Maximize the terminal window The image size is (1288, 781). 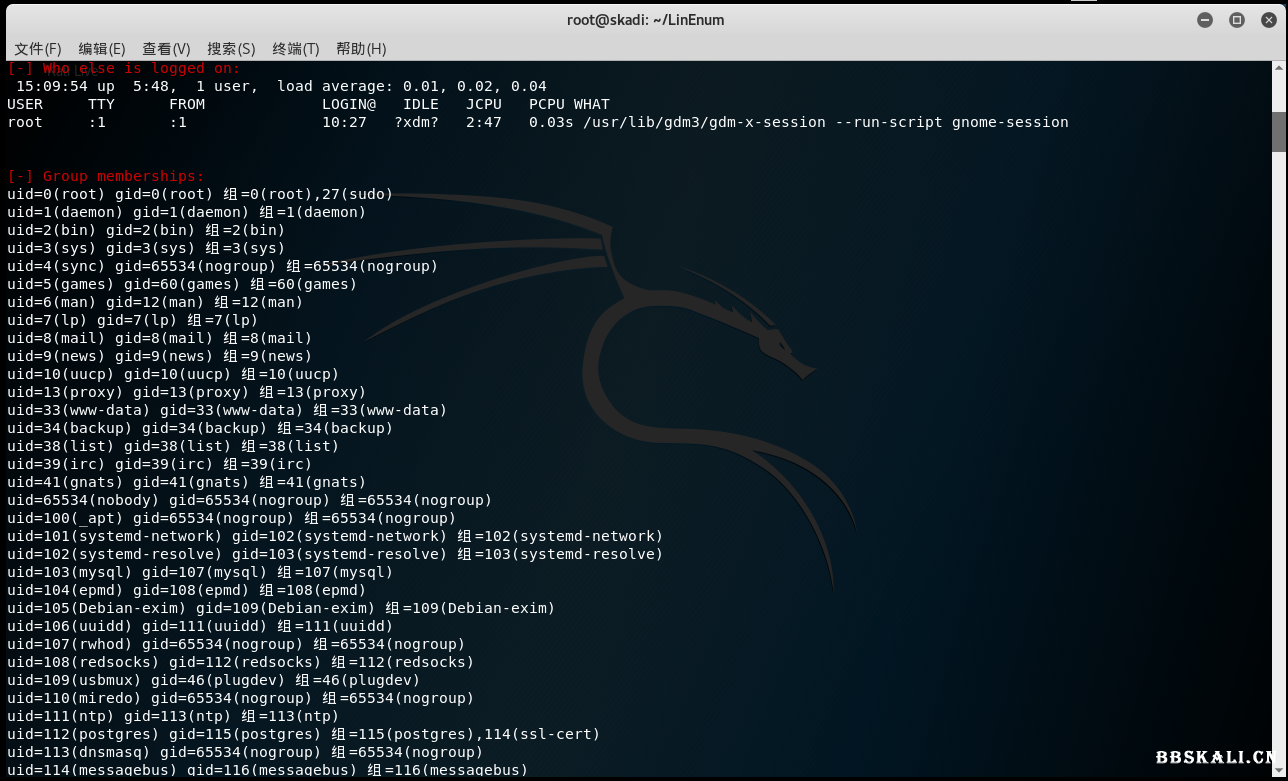pos(1237,20)
